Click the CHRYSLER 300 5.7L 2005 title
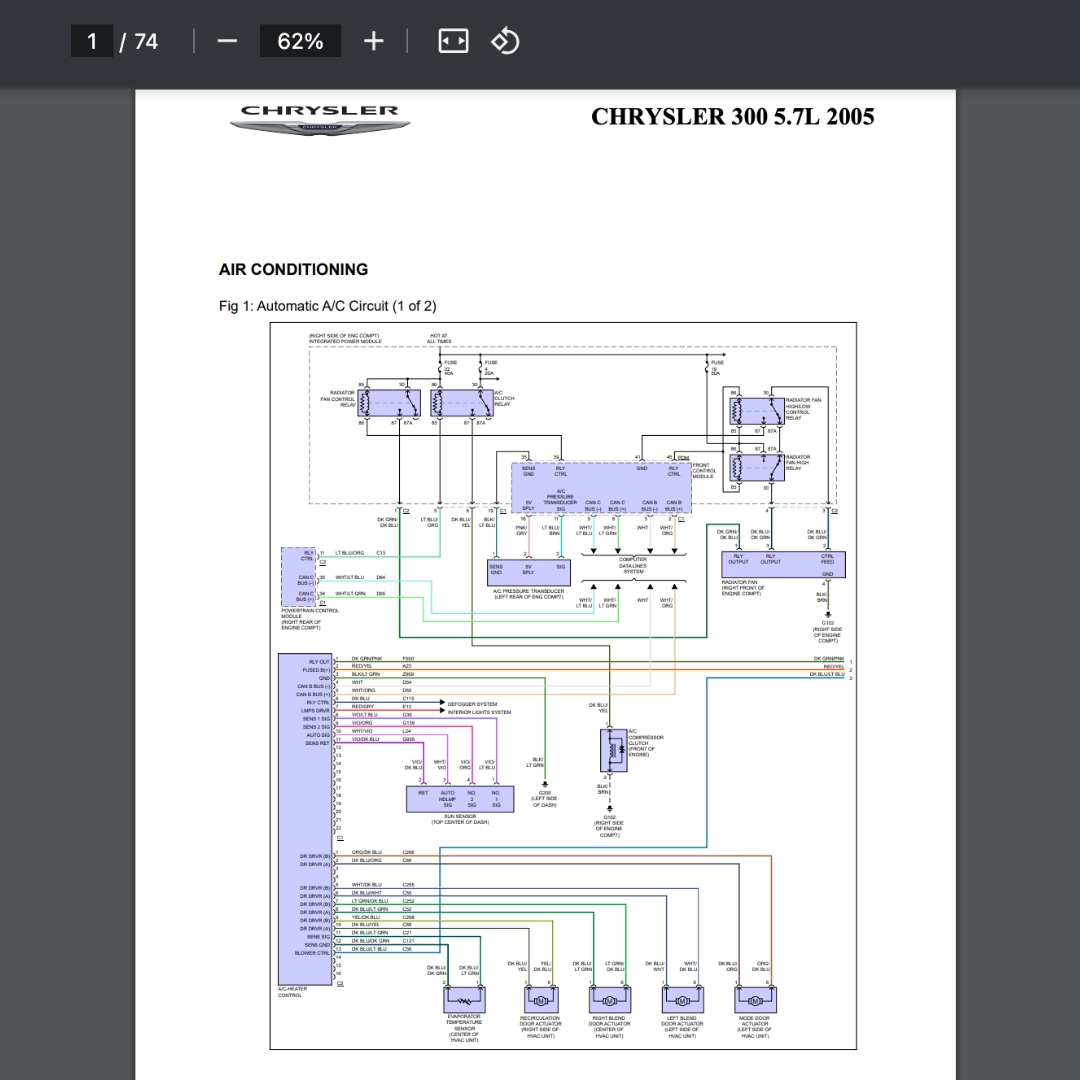 [732, 117]
